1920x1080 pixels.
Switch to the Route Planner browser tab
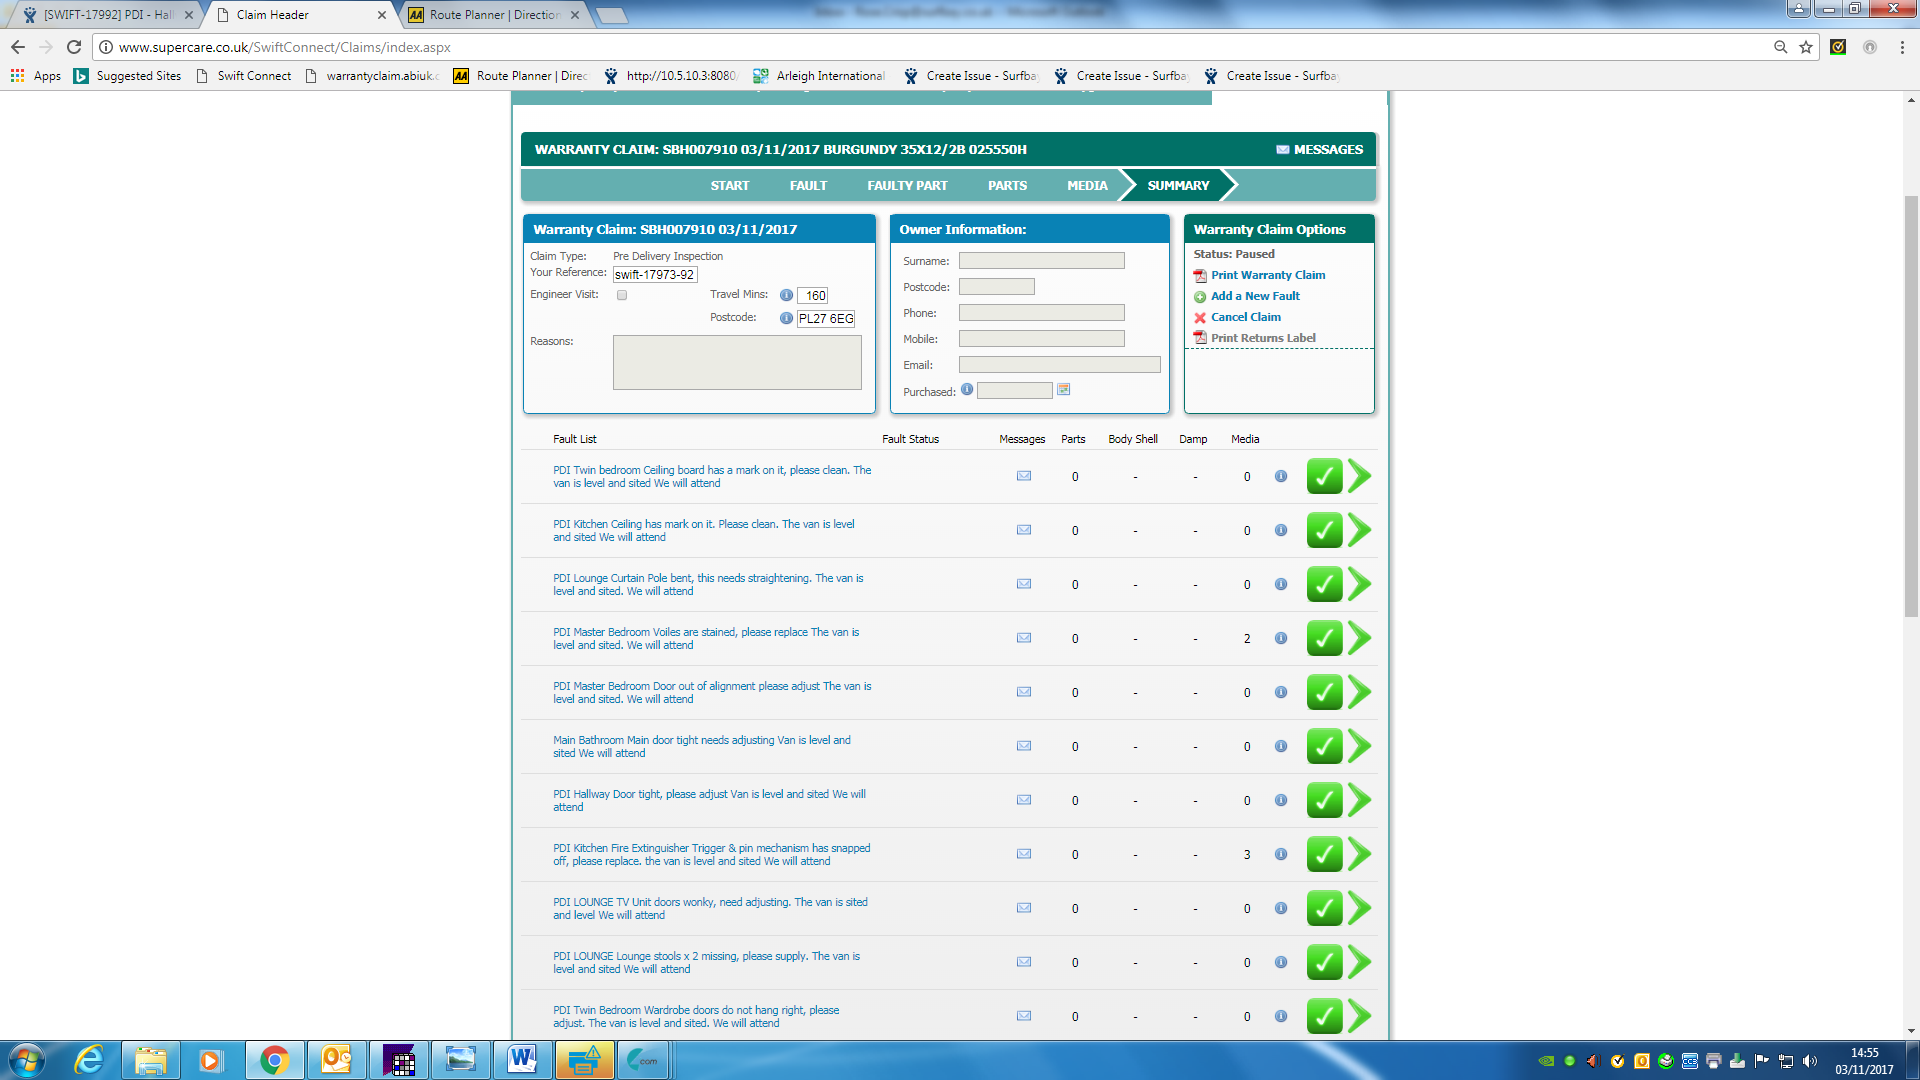[x=493, y=15]
